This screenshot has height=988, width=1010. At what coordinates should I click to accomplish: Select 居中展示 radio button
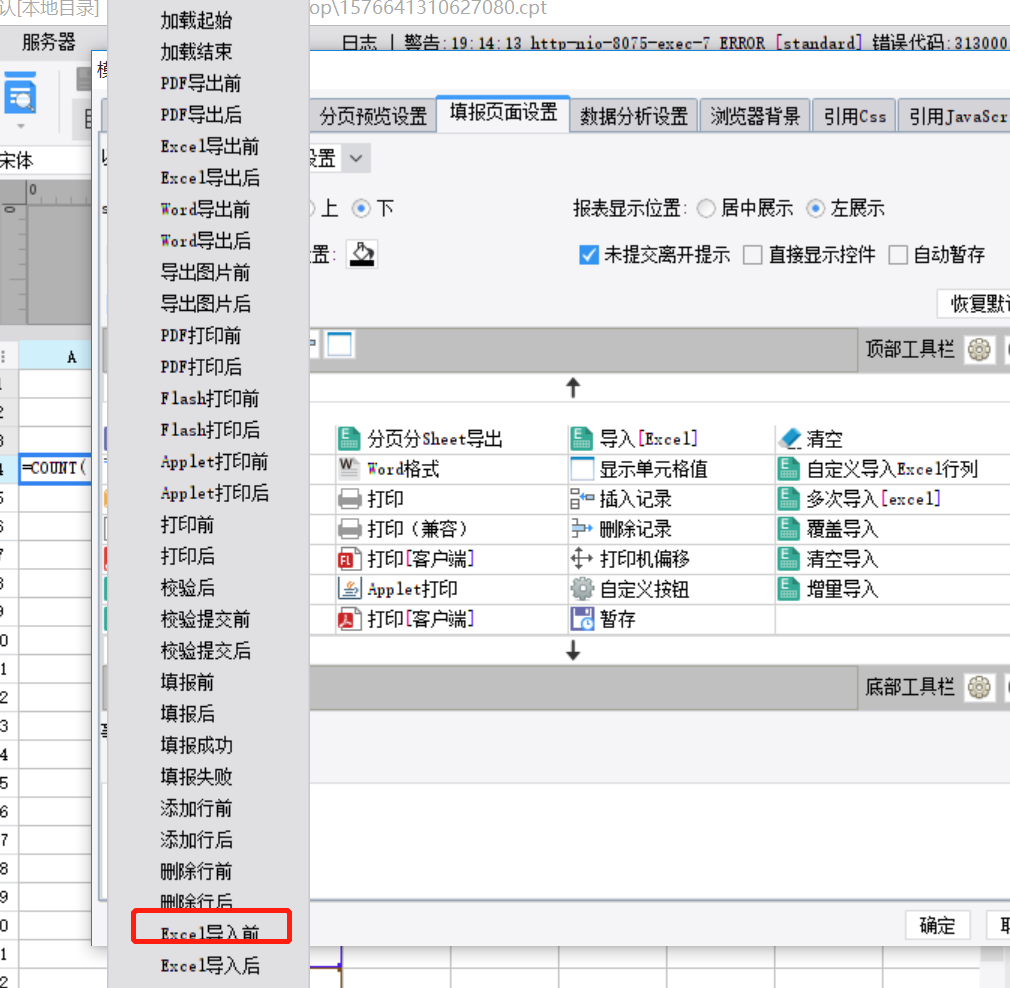tap(707, 209)
